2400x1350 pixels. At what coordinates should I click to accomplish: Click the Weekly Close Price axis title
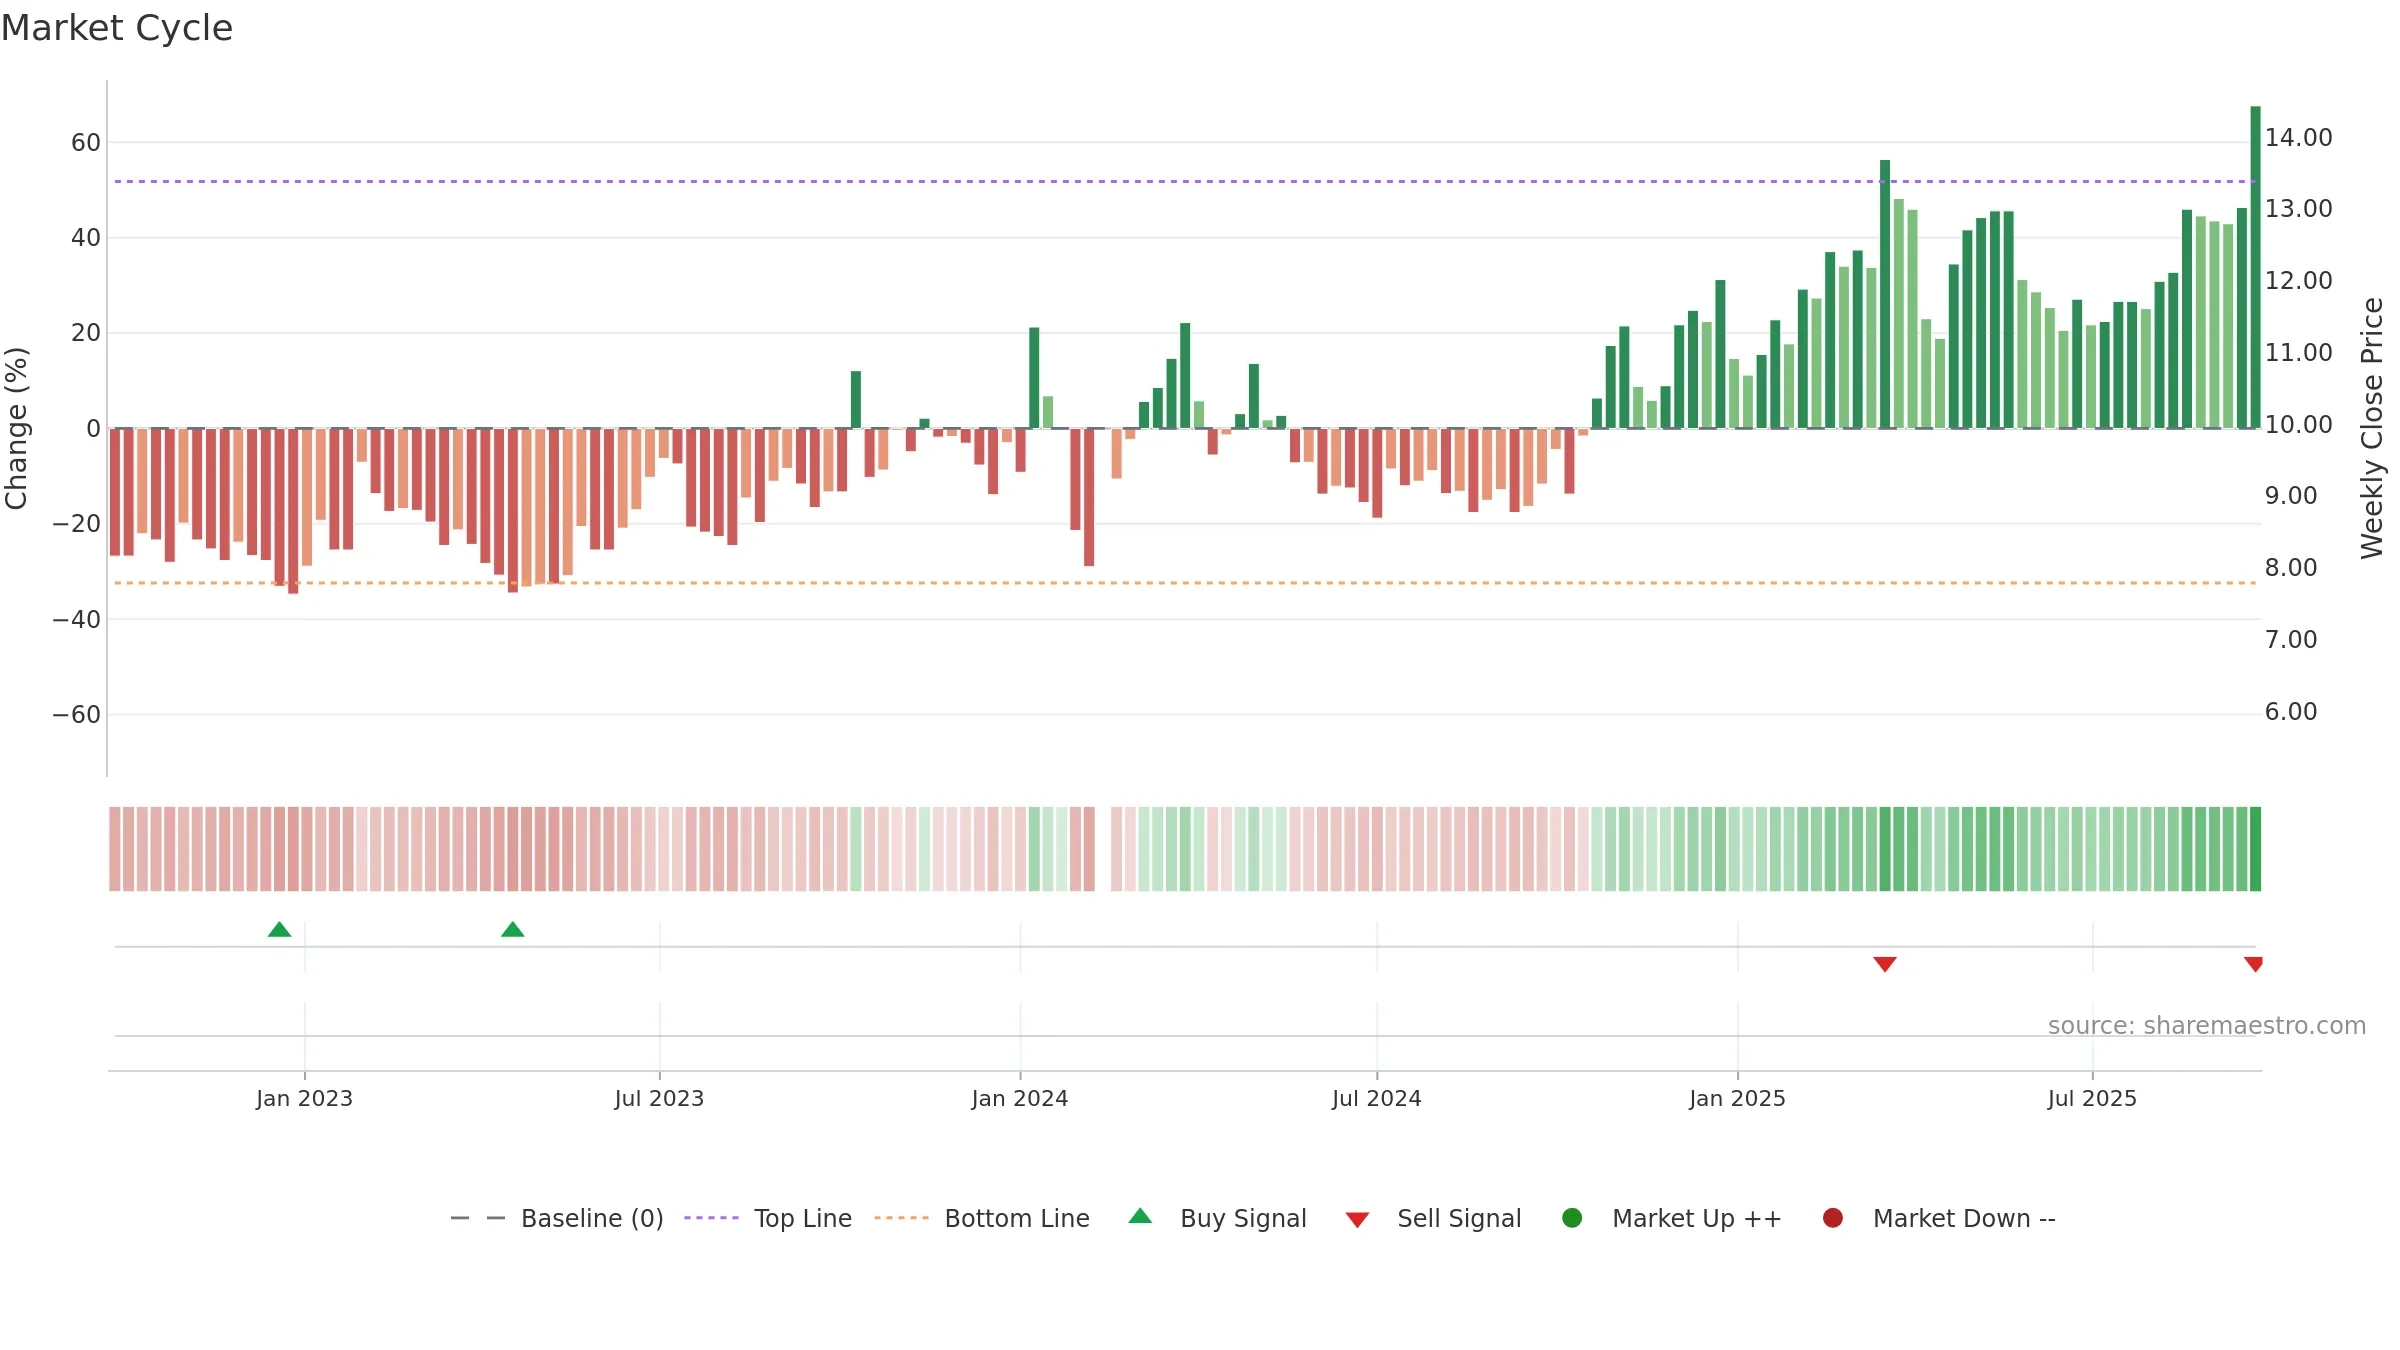pyautogui.click(x=2372, y=428)
